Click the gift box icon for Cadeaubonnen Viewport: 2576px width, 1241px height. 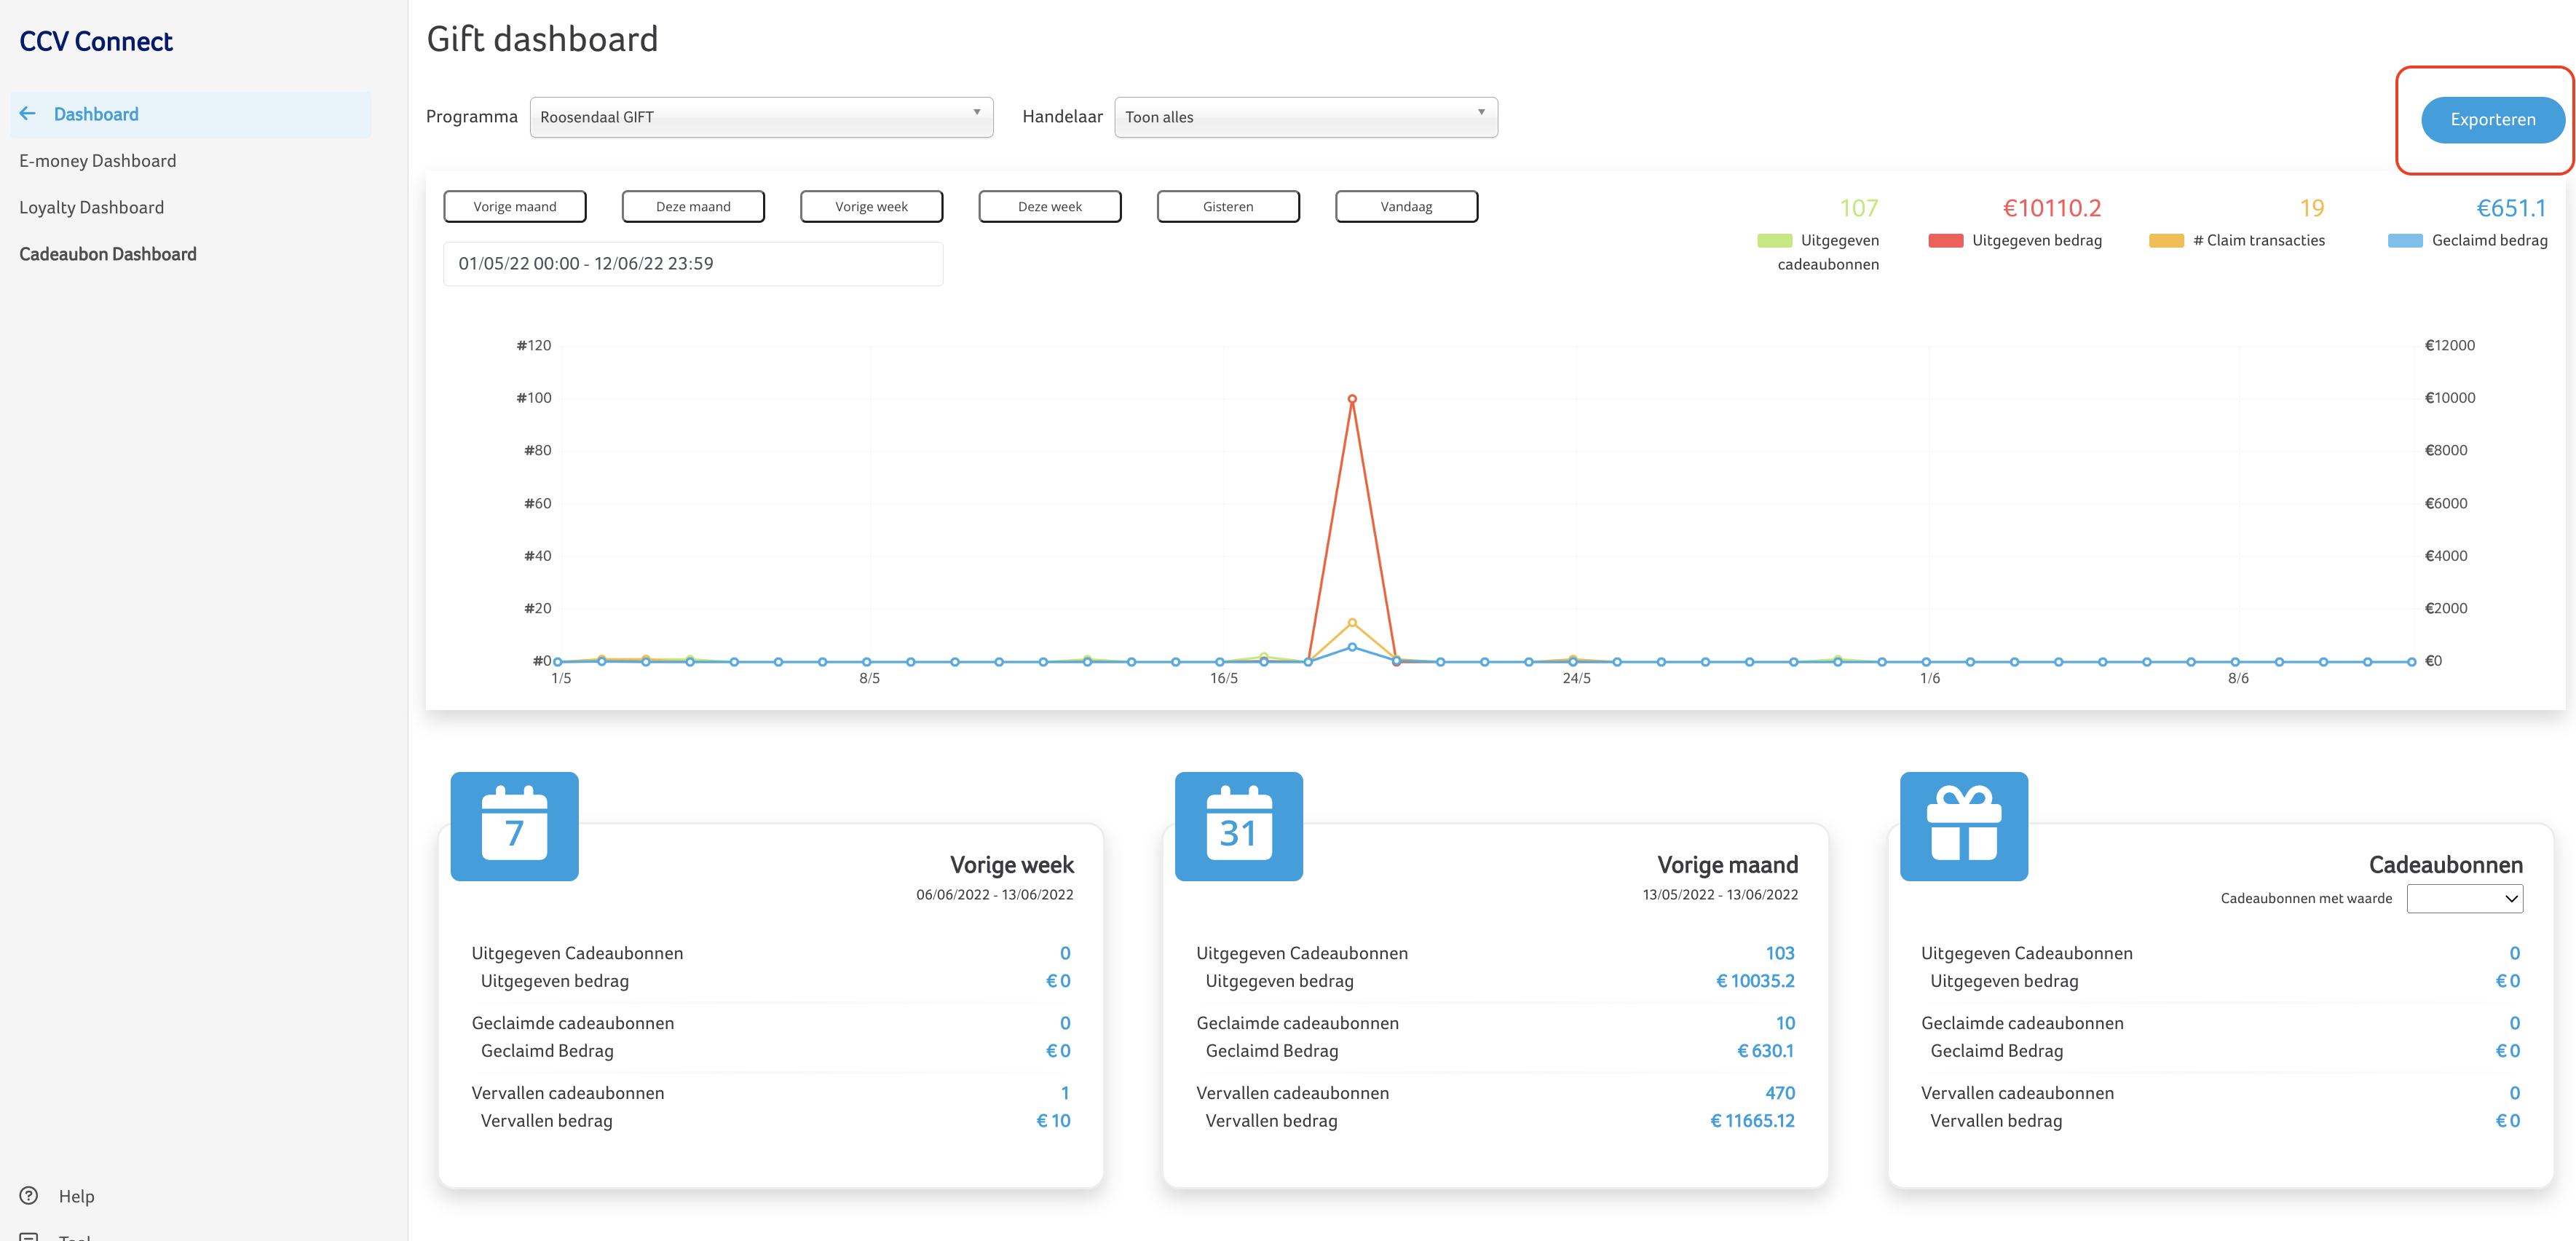pyautogui.click(x=1963, y=826)
